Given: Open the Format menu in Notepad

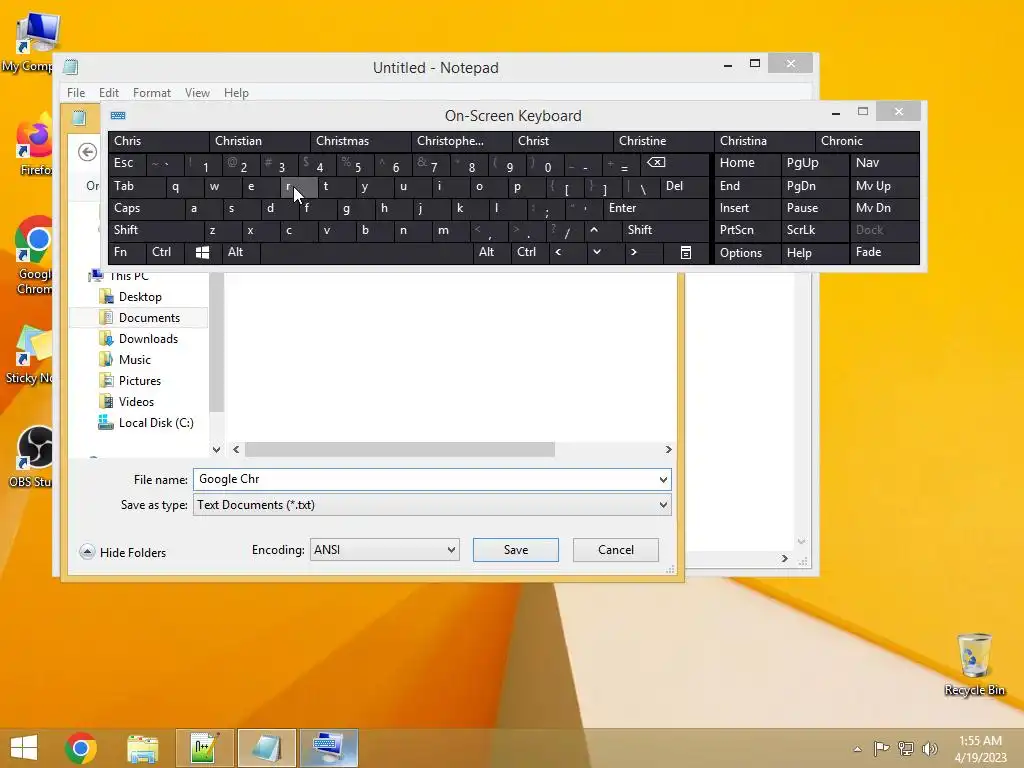Looking at the screenshot, I should click(x=152, y=93).
